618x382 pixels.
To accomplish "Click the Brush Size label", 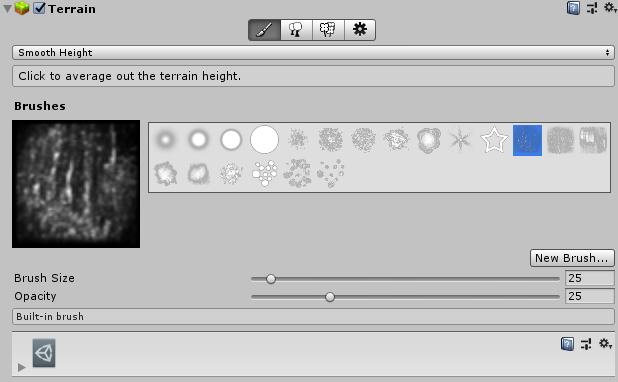I will click(44, 278).
